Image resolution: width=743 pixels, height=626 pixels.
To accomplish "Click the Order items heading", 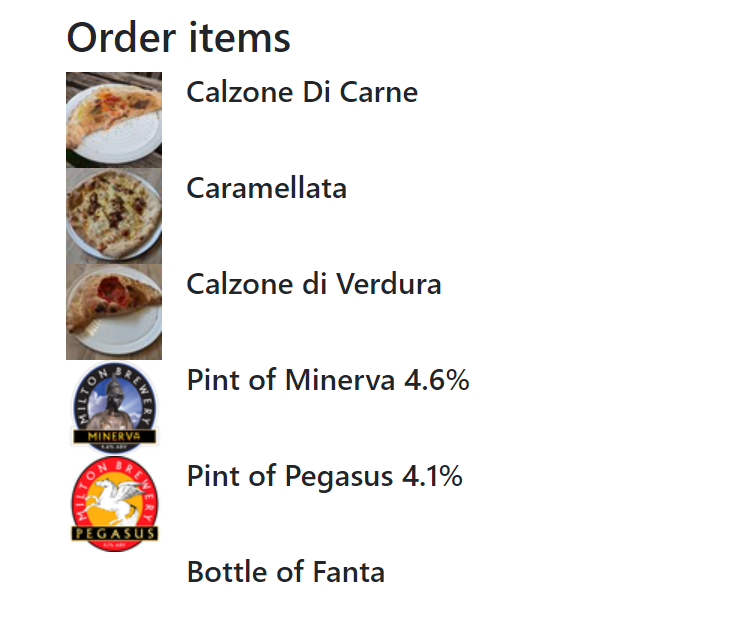I will [x=179, y=39].
